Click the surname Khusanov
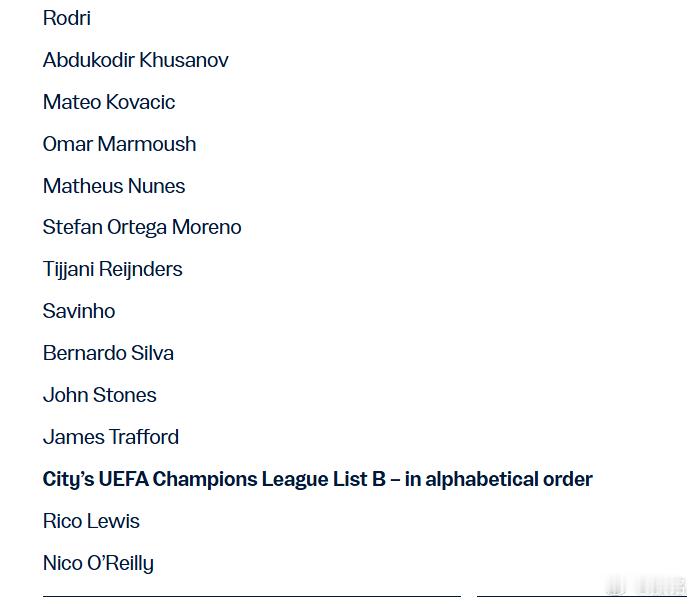 point(184,60)
